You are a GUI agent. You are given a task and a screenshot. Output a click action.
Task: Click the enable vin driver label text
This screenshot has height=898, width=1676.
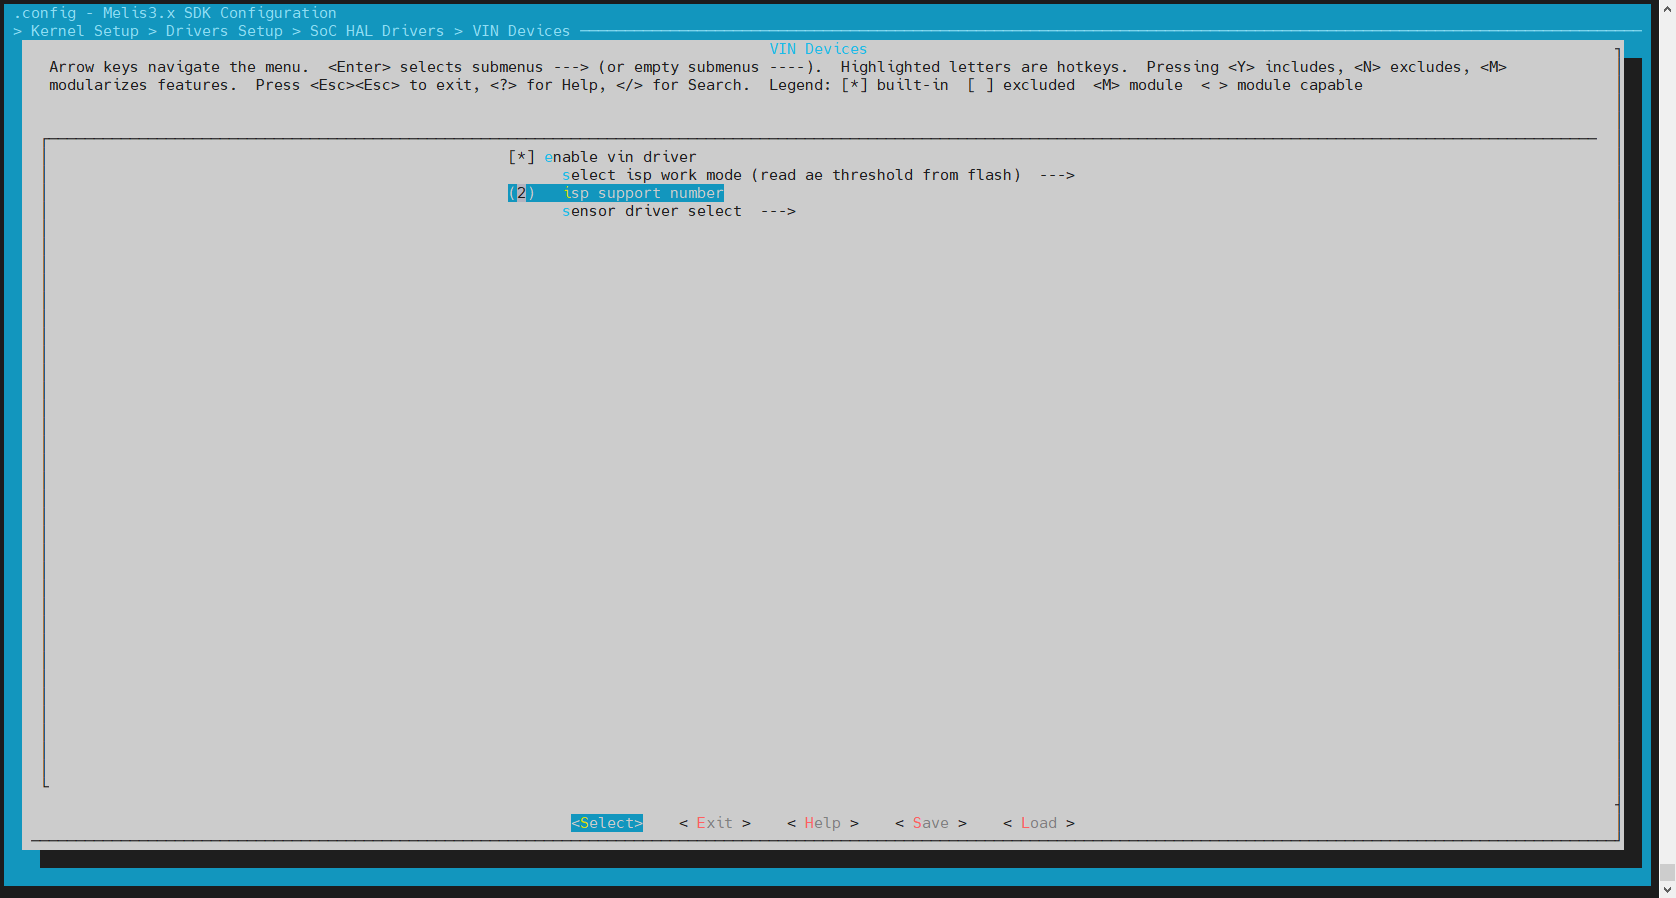(620, 157)
